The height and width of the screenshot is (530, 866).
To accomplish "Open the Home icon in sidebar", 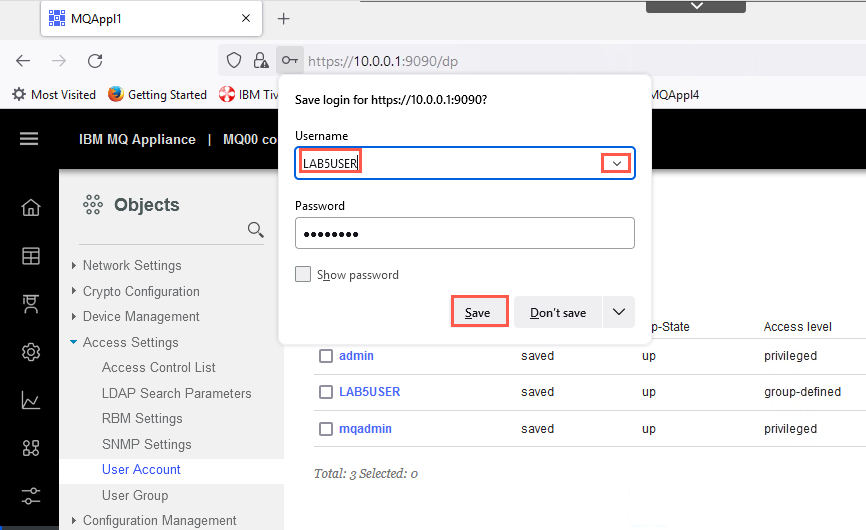I will click(x=31, y=208).
